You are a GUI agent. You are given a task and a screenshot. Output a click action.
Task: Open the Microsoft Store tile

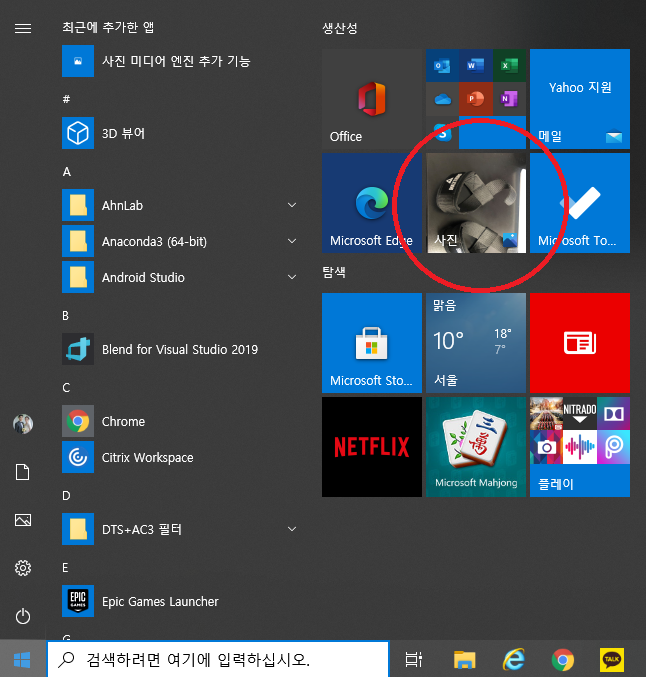pyautogui.click(x=372, y=343)
